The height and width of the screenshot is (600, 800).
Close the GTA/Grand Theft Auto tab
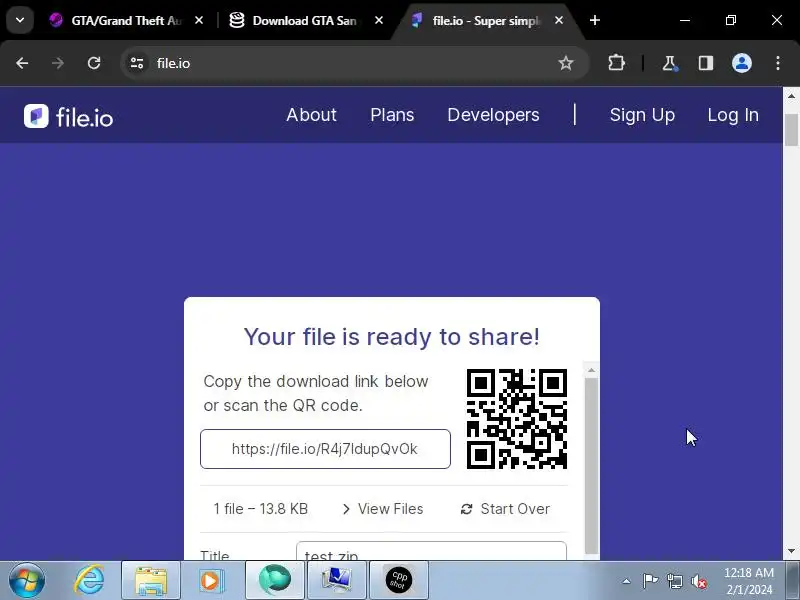[x=199, y=20]
